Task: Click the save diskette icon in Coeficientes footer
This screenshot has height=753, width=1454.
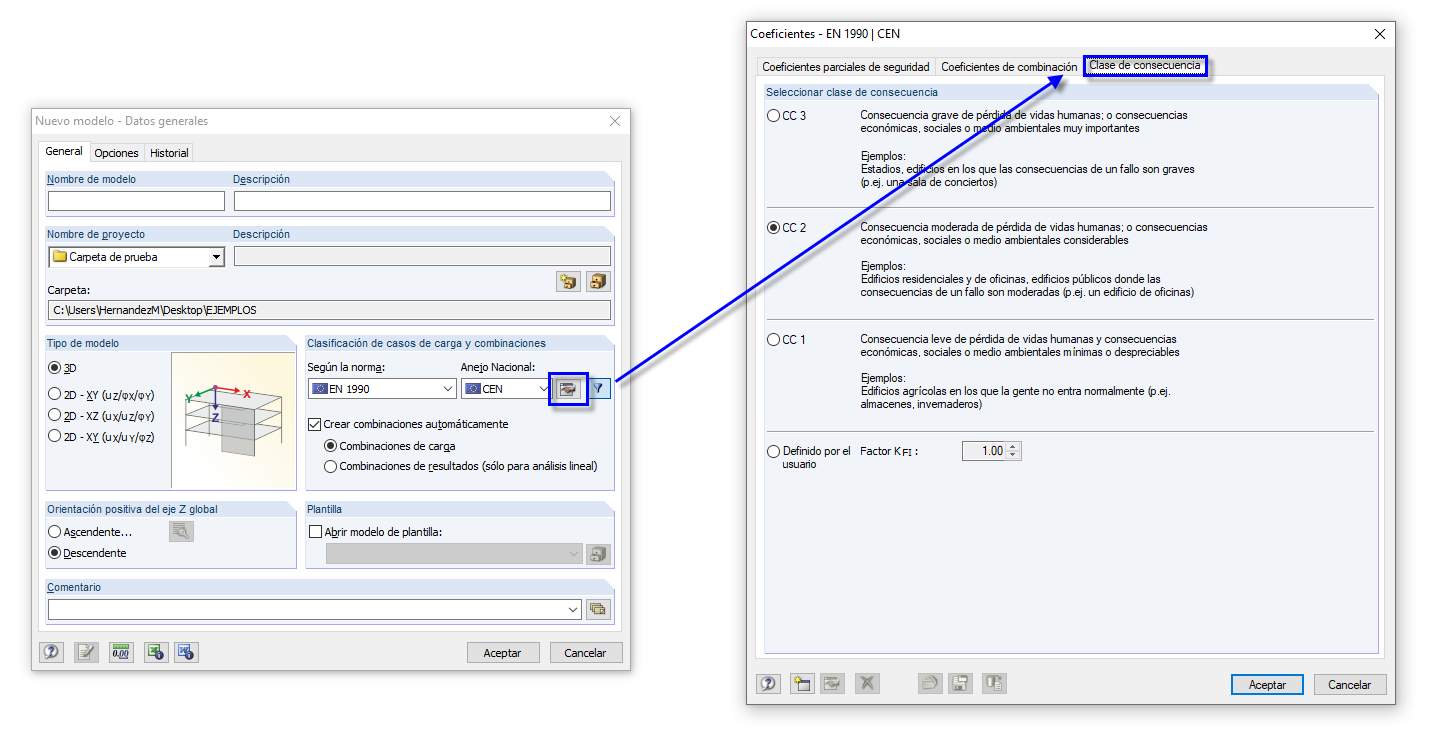Action: (x=960, y=684)
